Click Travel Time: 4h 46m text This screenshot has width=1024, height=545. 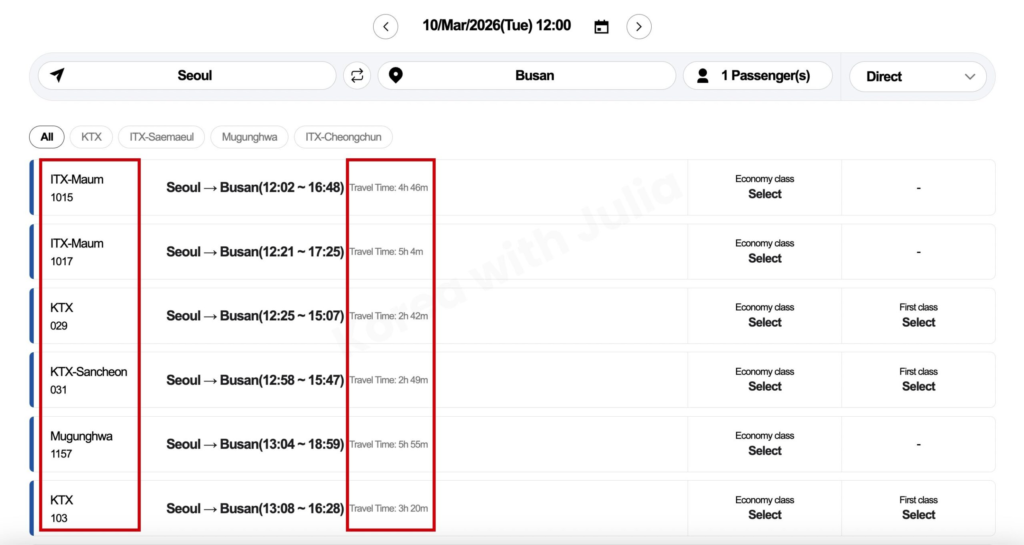coord(389,187)
